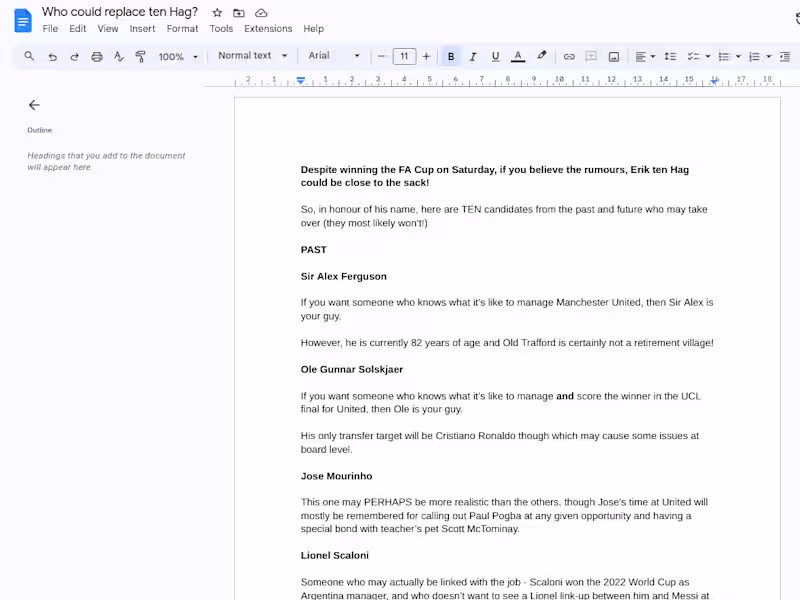Check the cloud save status icon
The width and height of the screenshot is (800, 600).
261,13
